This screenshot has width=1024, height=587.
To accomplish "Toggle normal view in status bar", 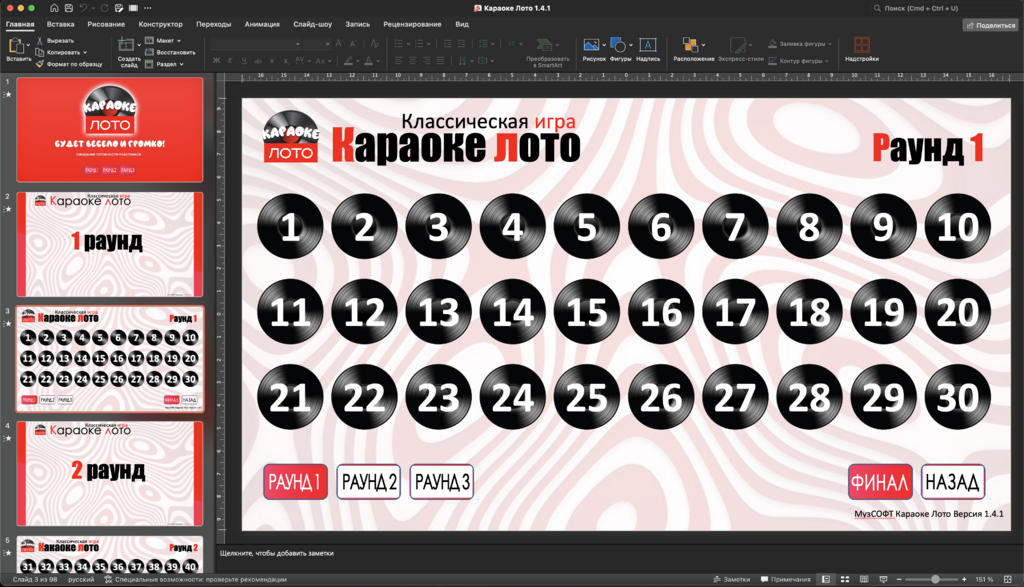I will (825, 579).
